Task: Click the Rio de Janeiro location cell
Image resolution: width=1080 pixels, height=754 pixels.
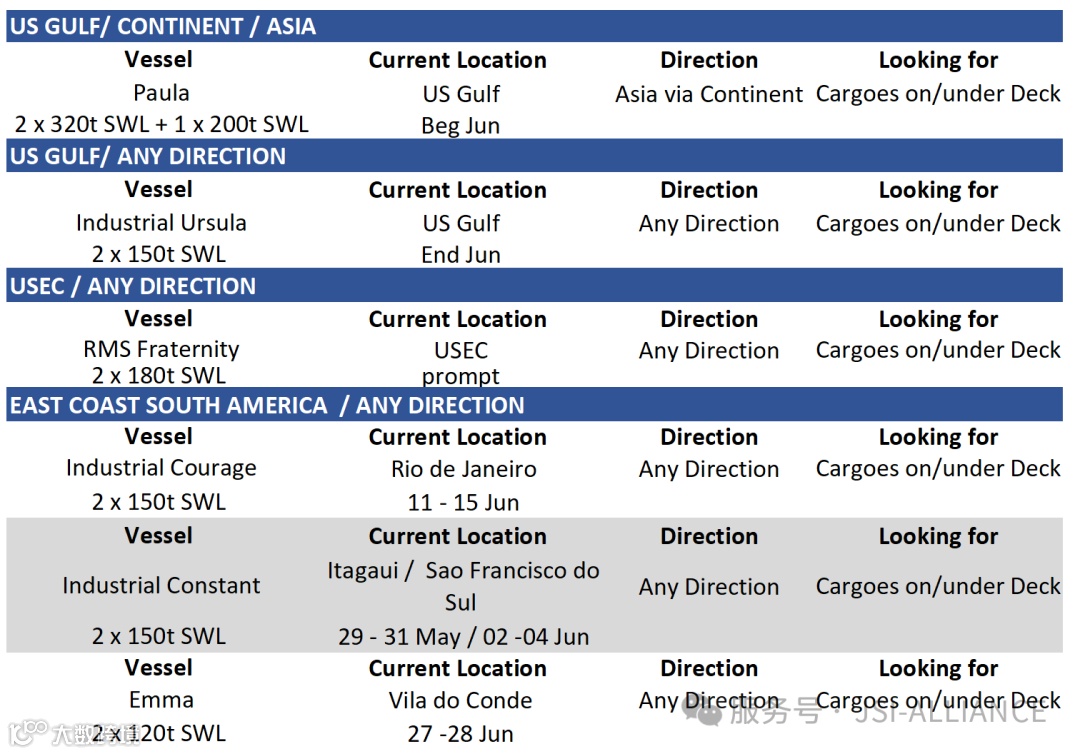Action: pos(463,469)
